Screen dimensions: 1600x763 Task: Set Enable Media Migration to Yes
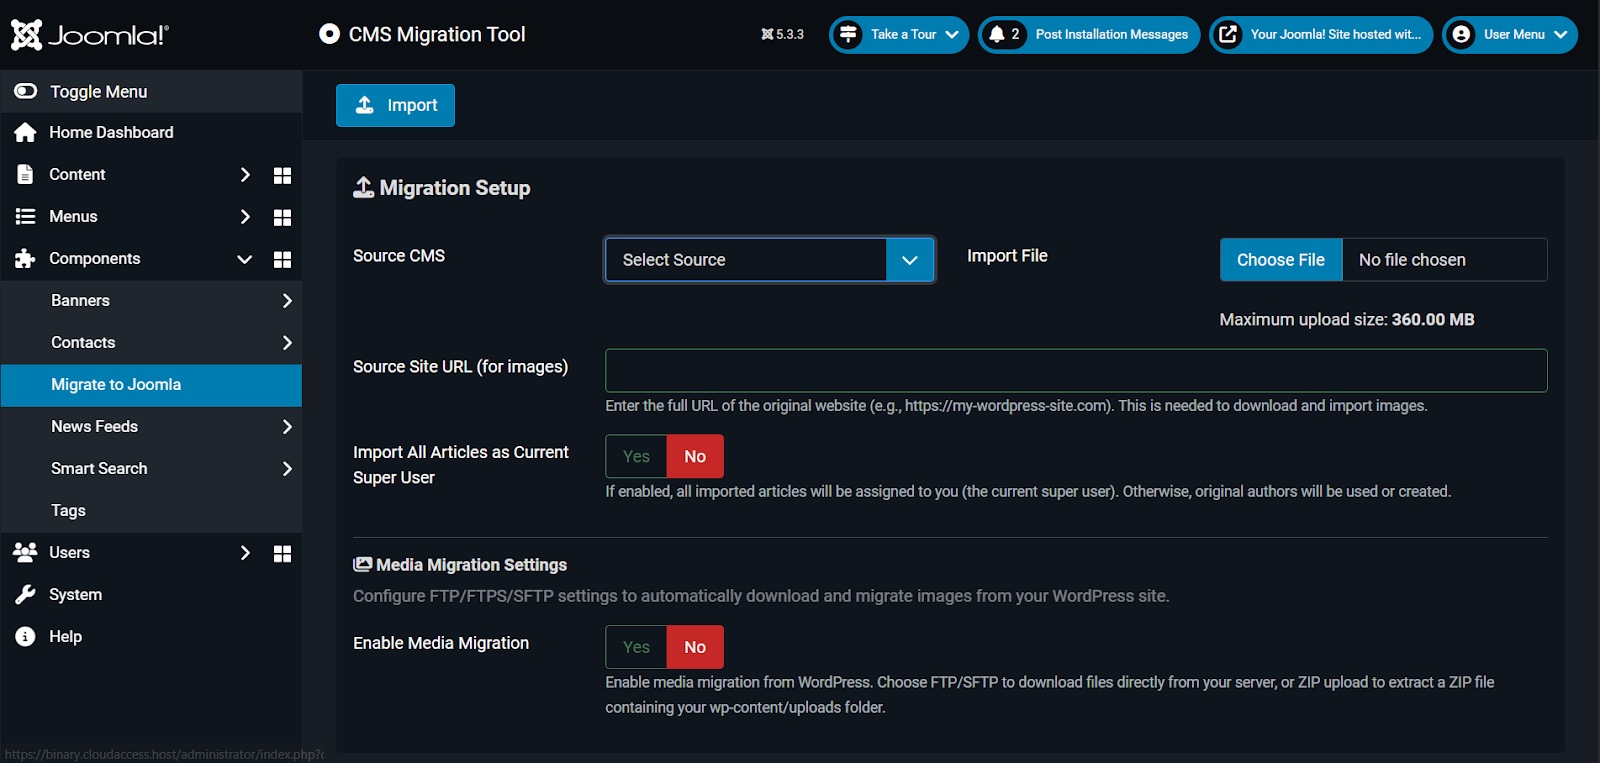tap(636, 648)
